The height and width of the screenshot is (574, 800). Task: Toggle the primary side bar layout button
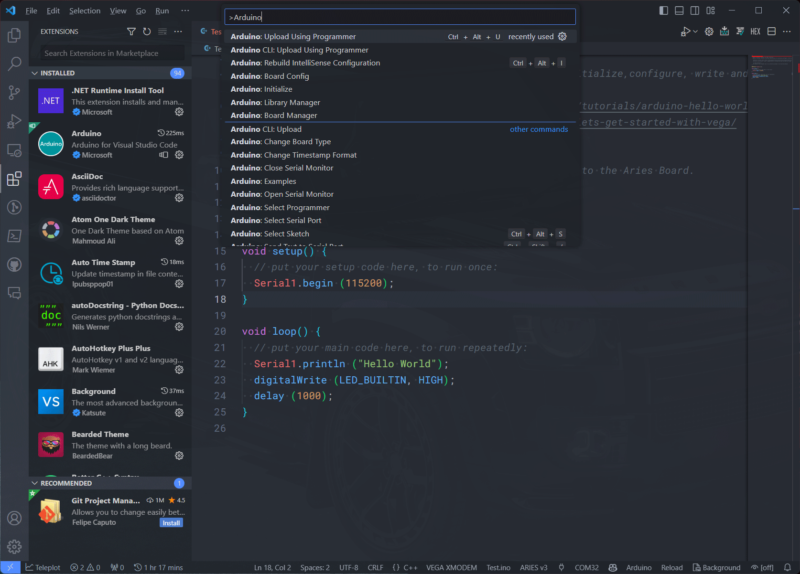[664, 10]
